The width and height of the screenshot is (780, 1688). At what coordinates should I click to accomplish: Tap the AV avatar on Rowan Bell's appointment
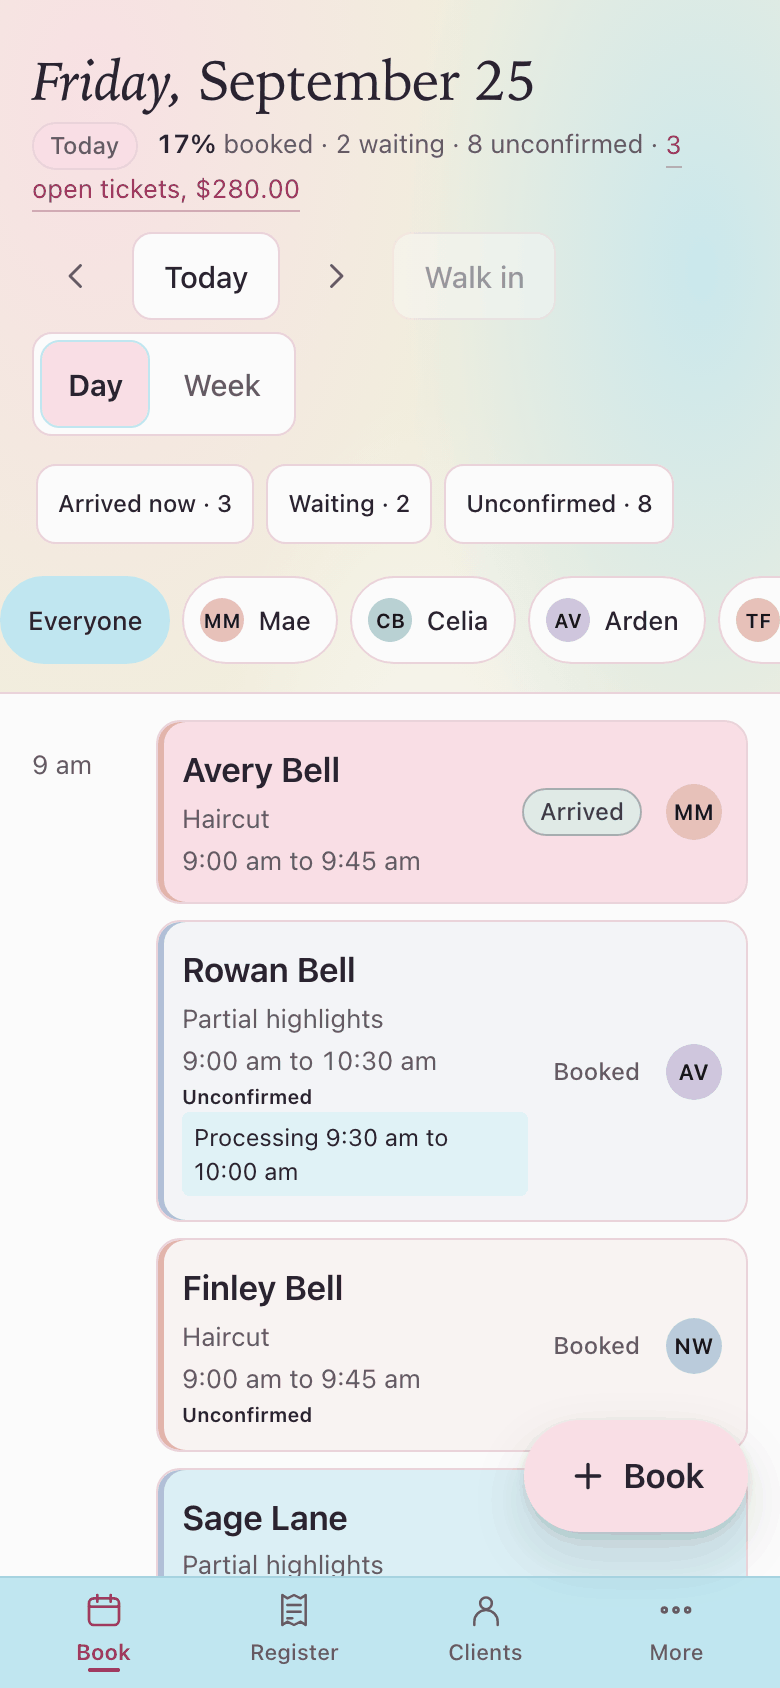pos(694,1072)
